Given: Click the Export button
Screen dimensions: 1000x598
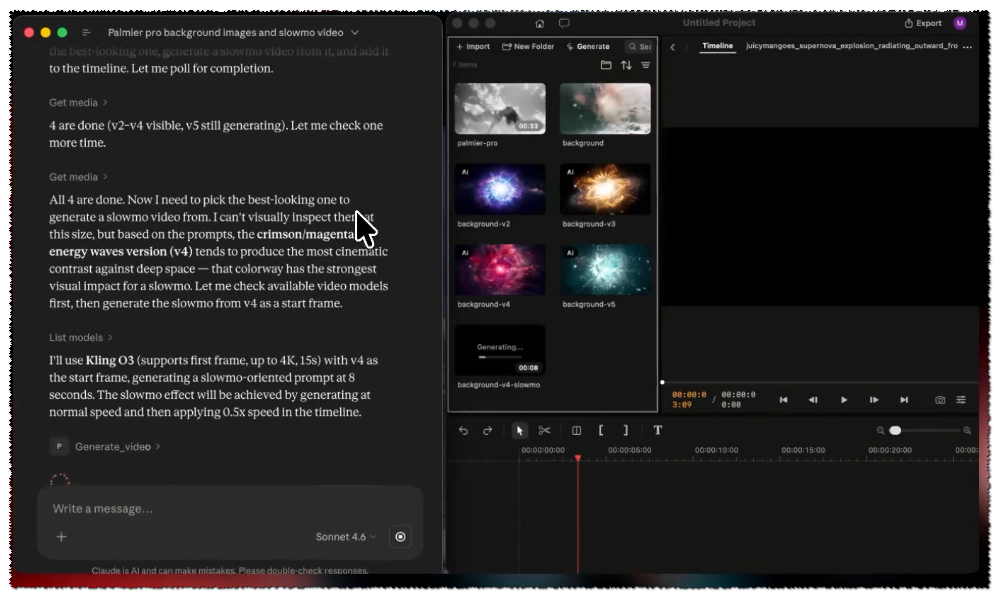Looking at the screenshot, I should pos(923,23).
